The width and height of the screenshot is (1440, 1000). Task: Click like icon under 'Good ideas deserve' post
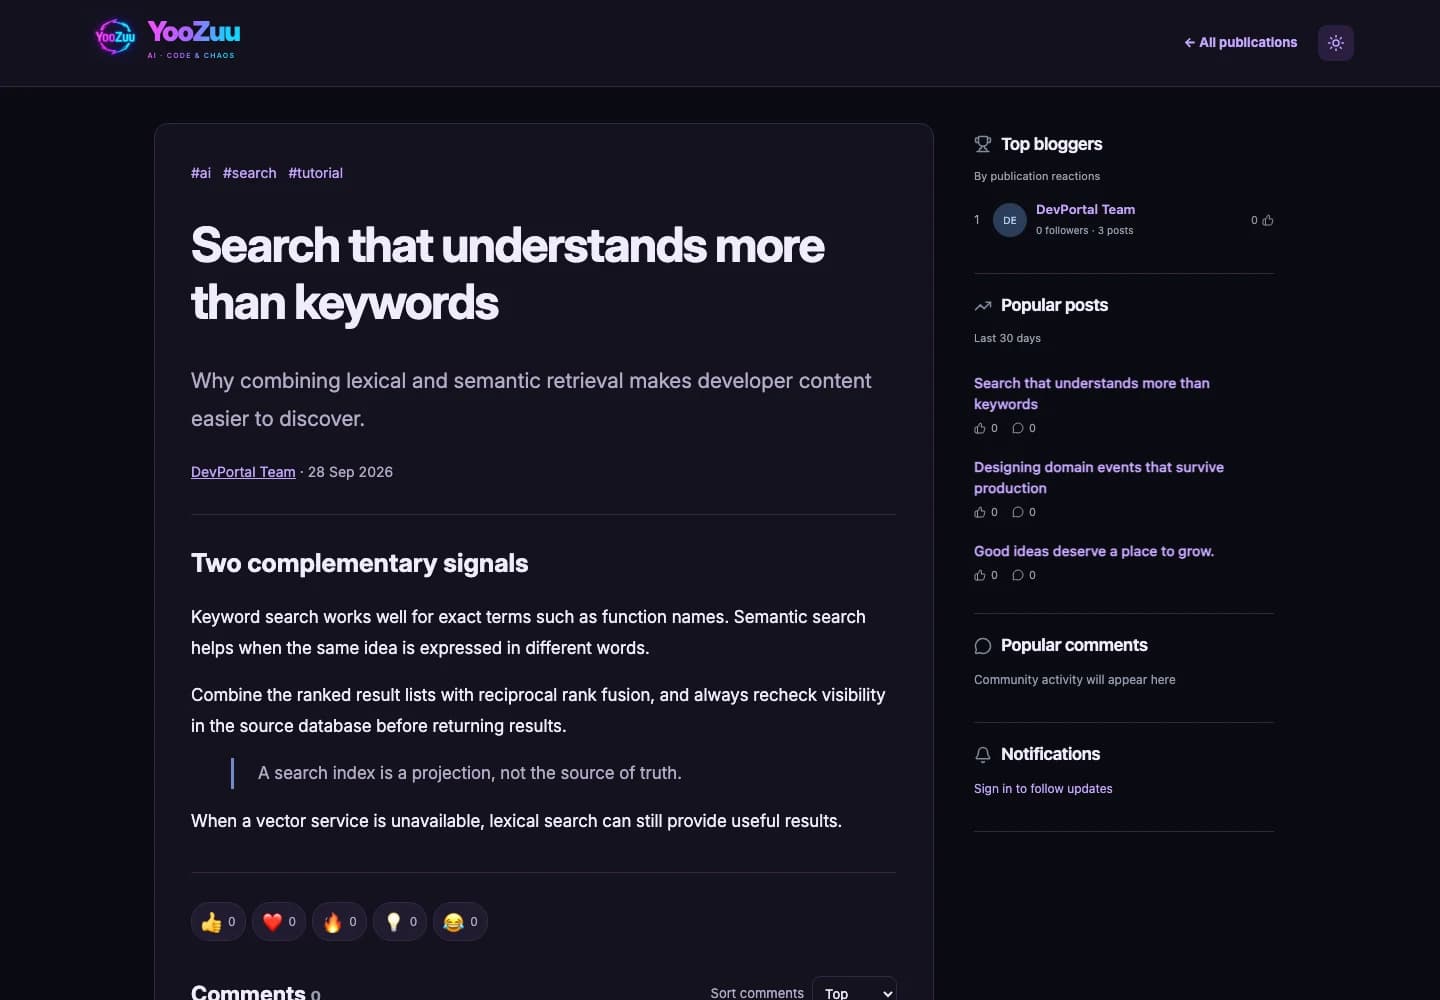(980, 575)
